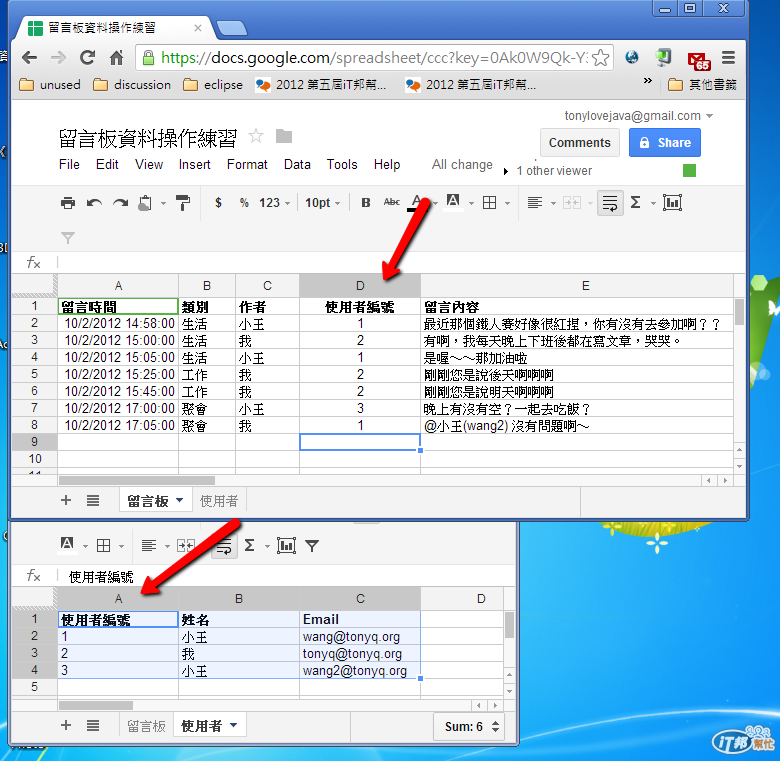
Task: Open the File menu
Action: [x=69, y=165]
